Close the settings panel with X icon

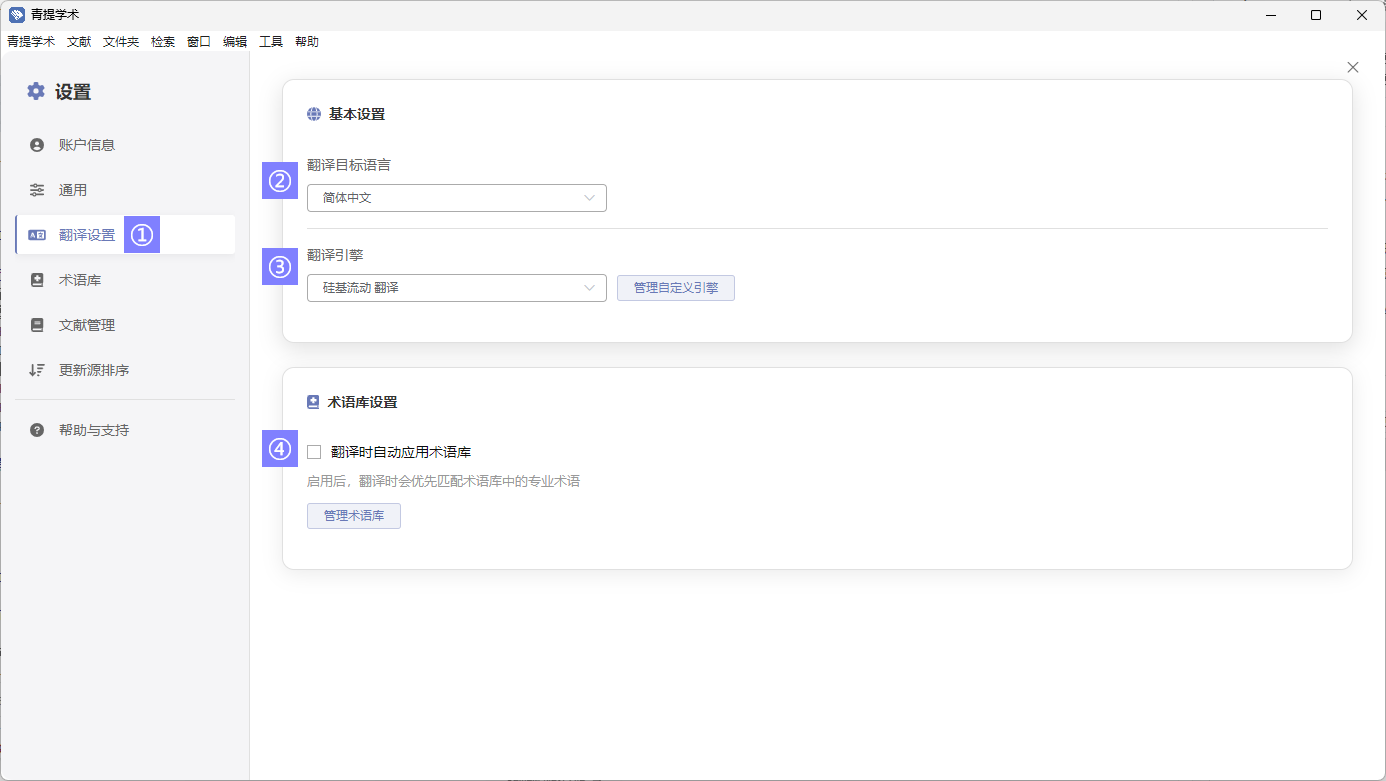pyautogui.click(x=1353, y=67)
